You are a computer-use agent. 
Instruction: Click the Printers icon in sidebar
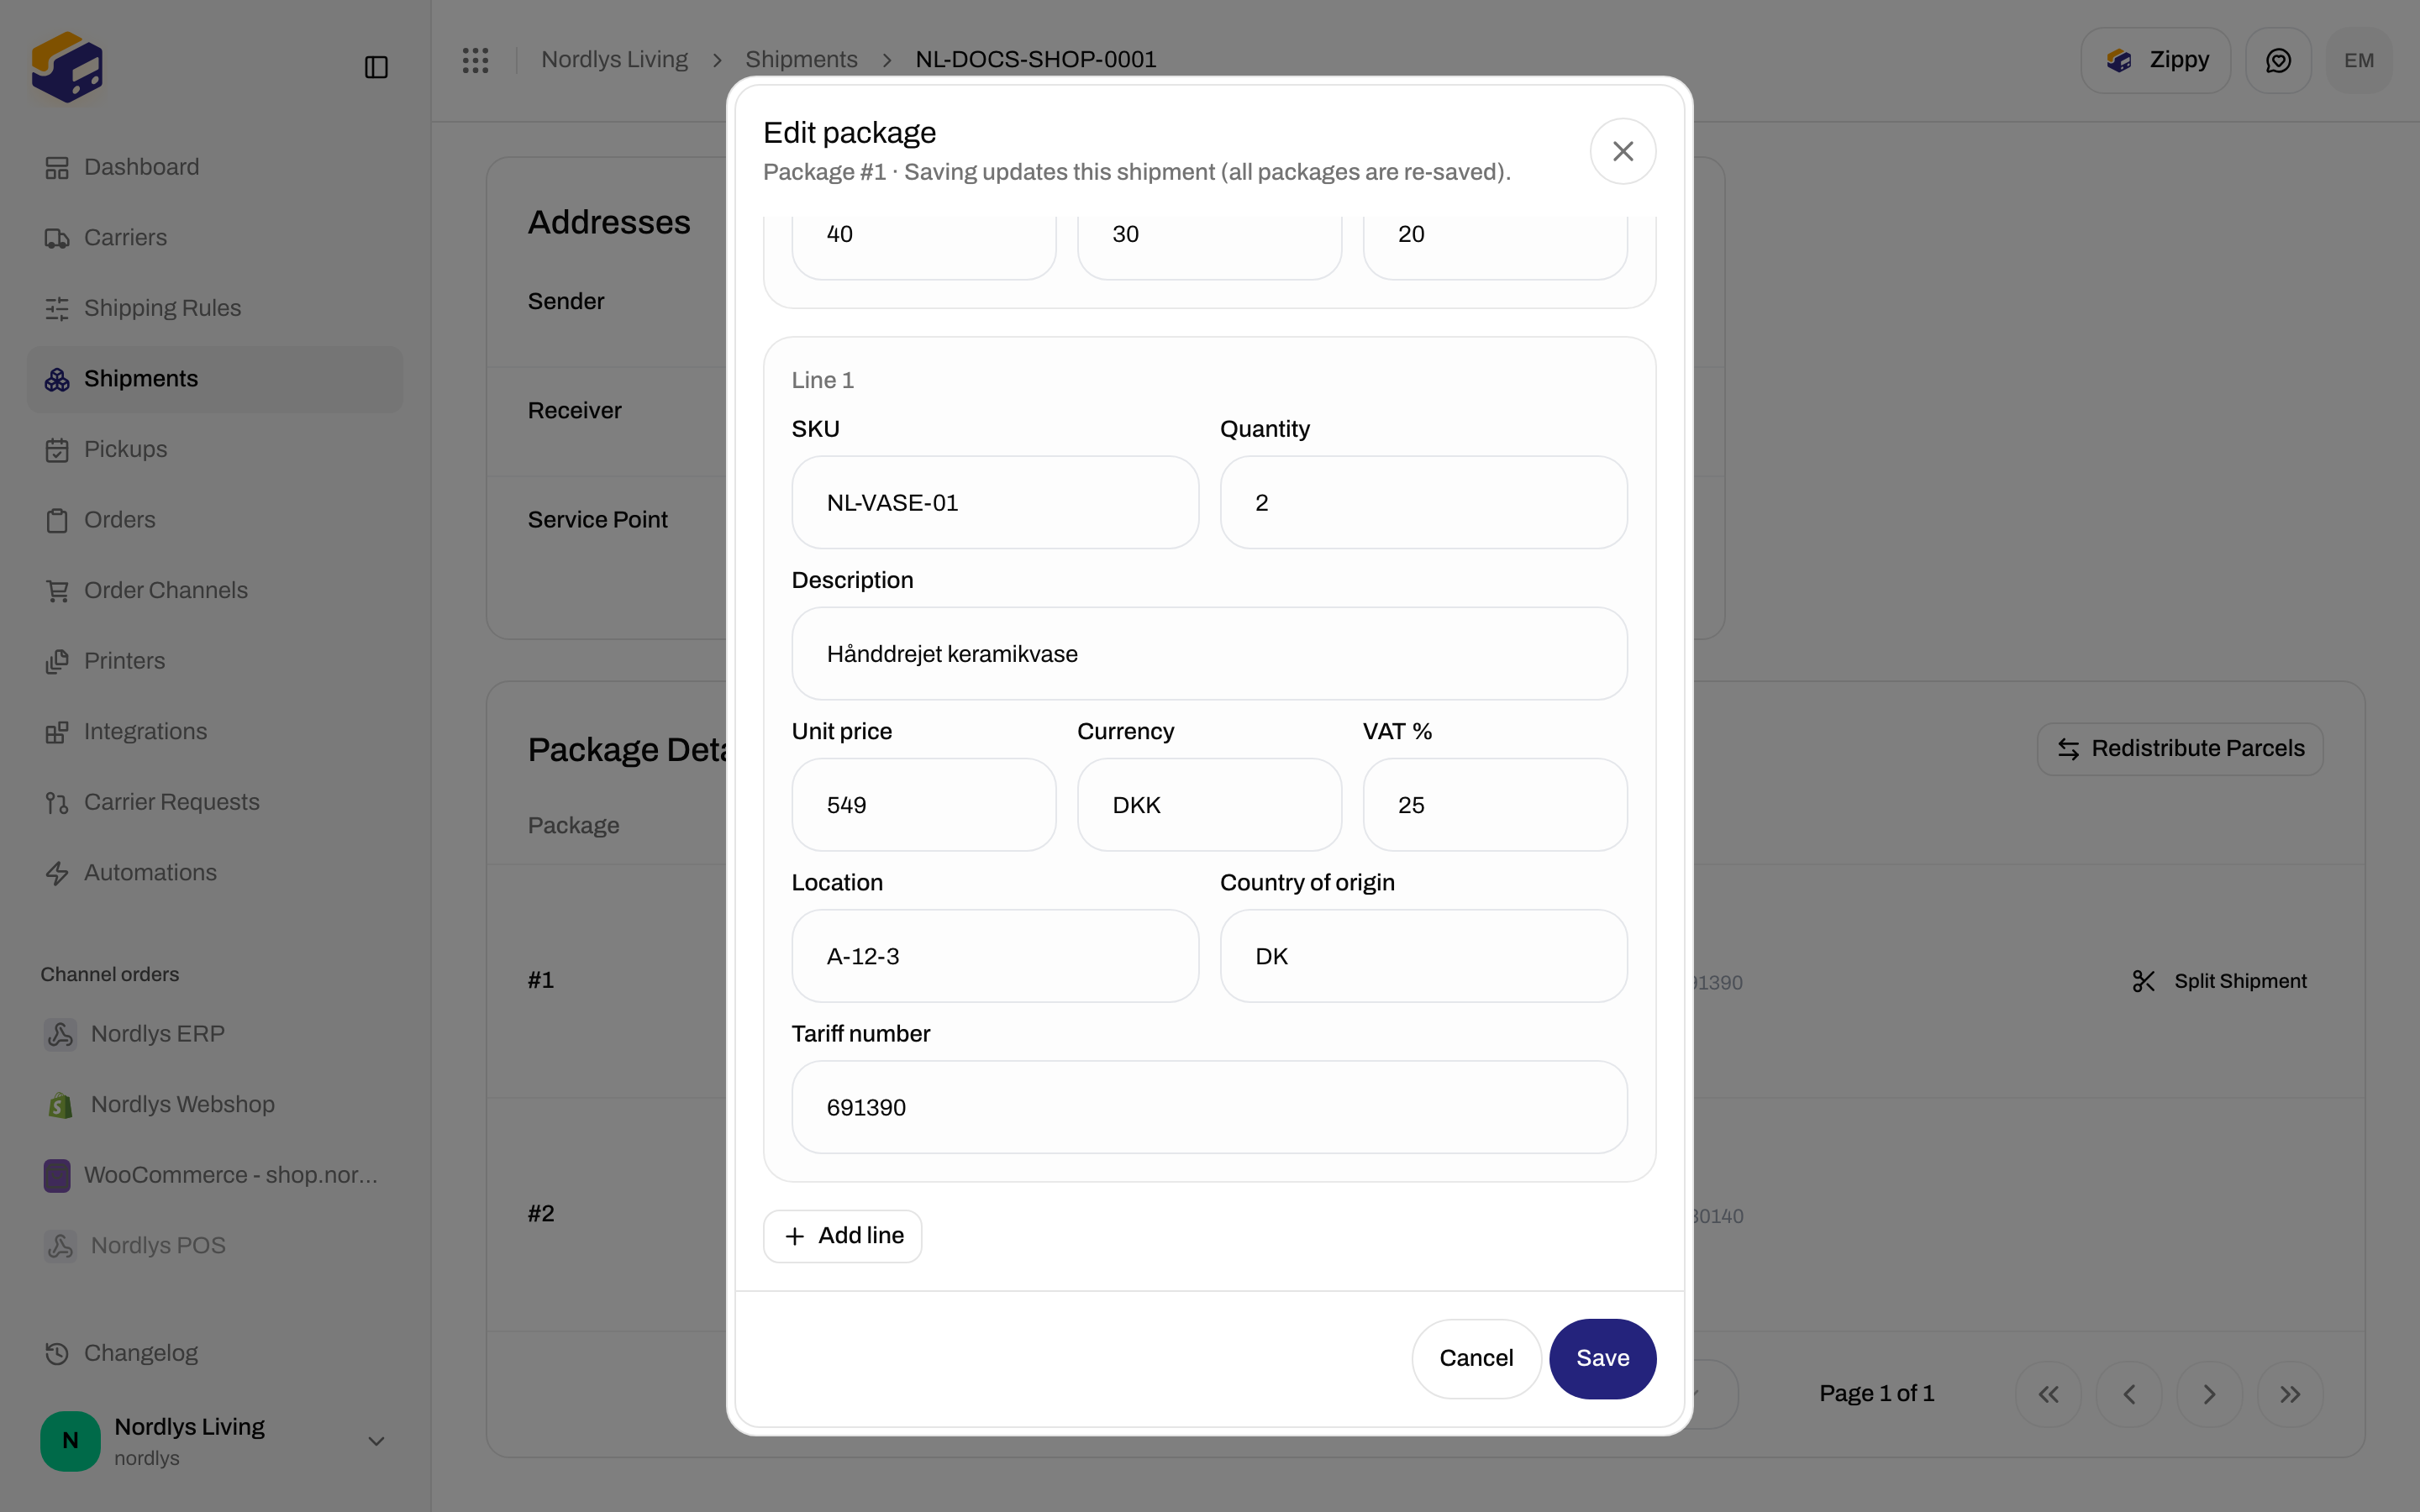(x=57, y=661)
